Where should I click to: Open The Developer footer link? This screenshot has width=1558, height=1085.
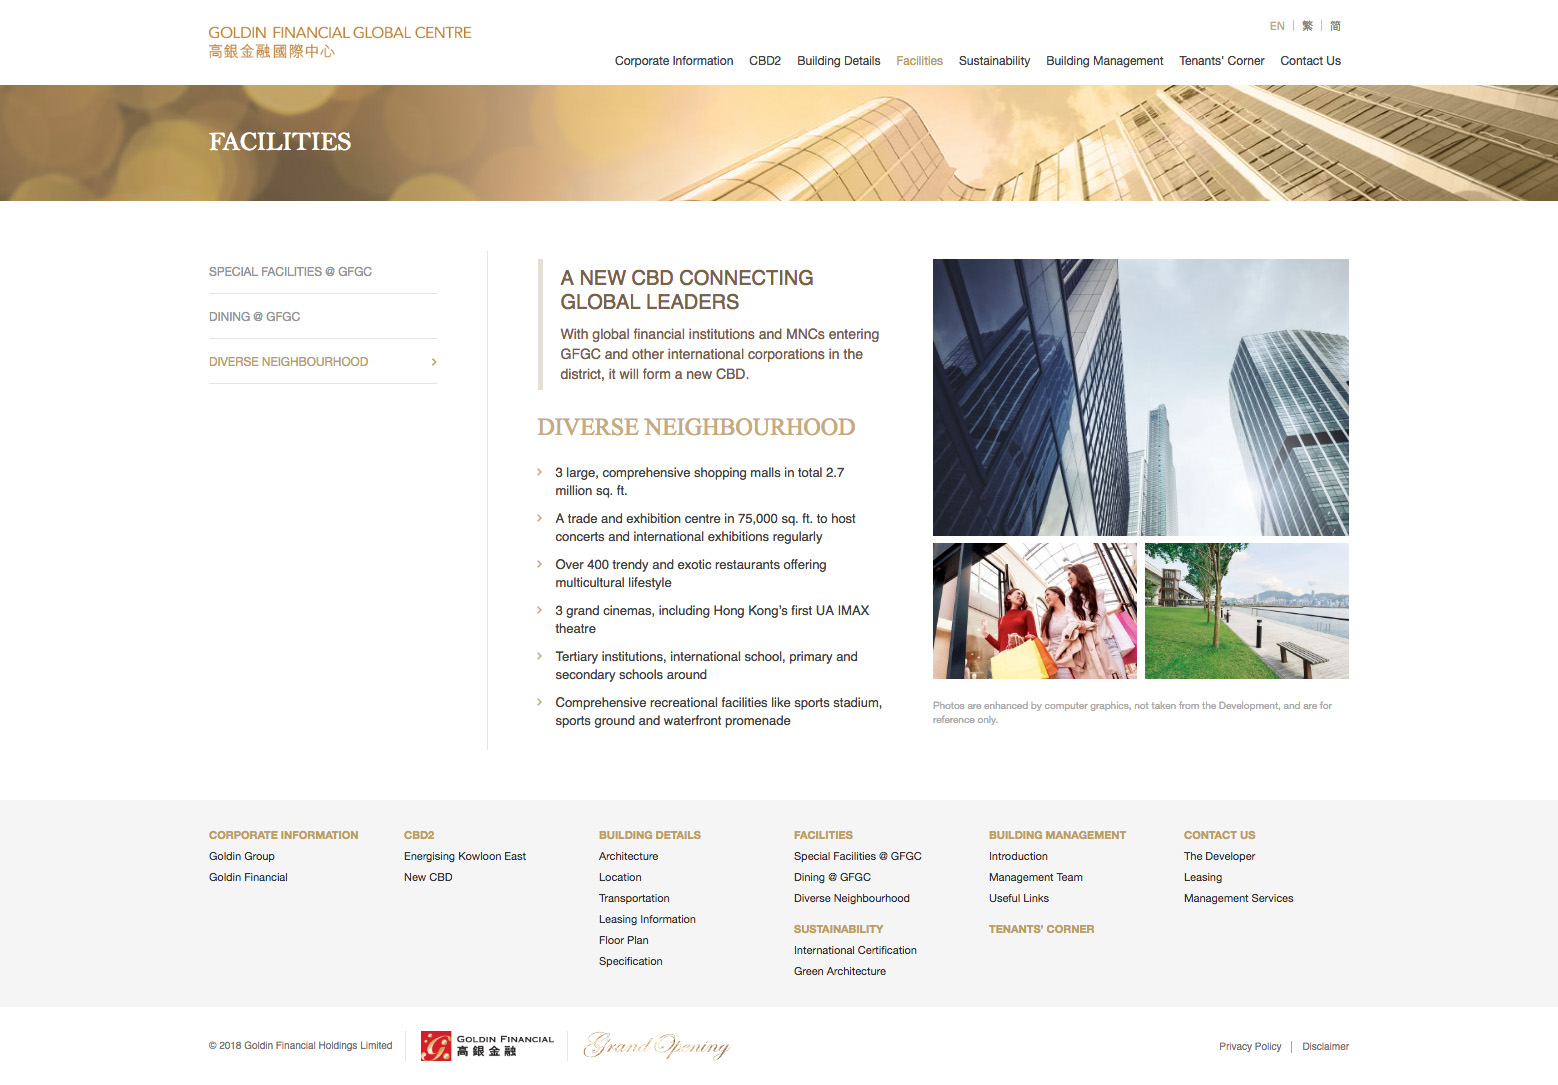pos(1219,857)
